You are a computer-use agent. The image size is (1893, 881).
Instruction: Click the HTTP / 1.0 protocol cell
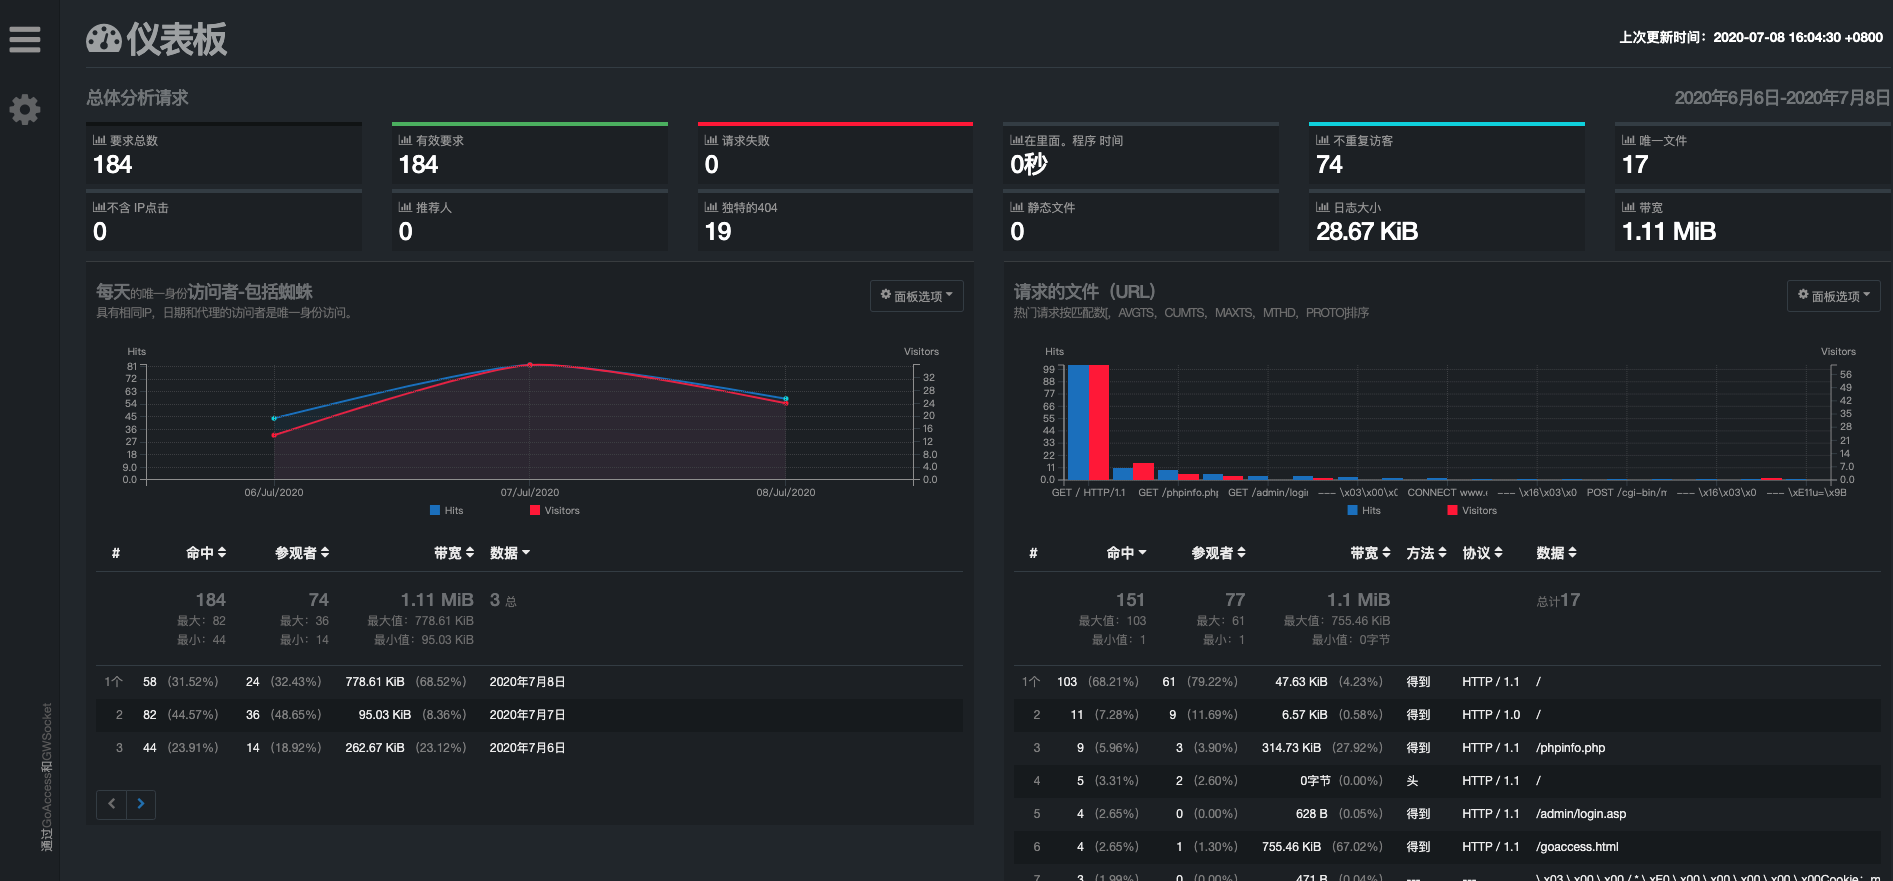pos(1491,715)
